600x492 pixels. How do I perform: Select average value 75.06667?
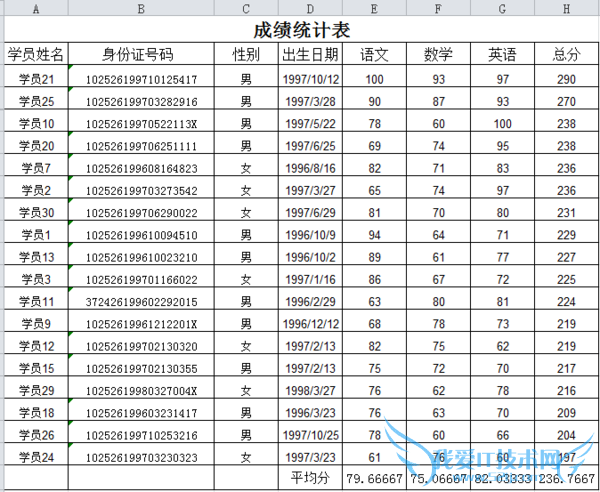[x=438, y=477]
